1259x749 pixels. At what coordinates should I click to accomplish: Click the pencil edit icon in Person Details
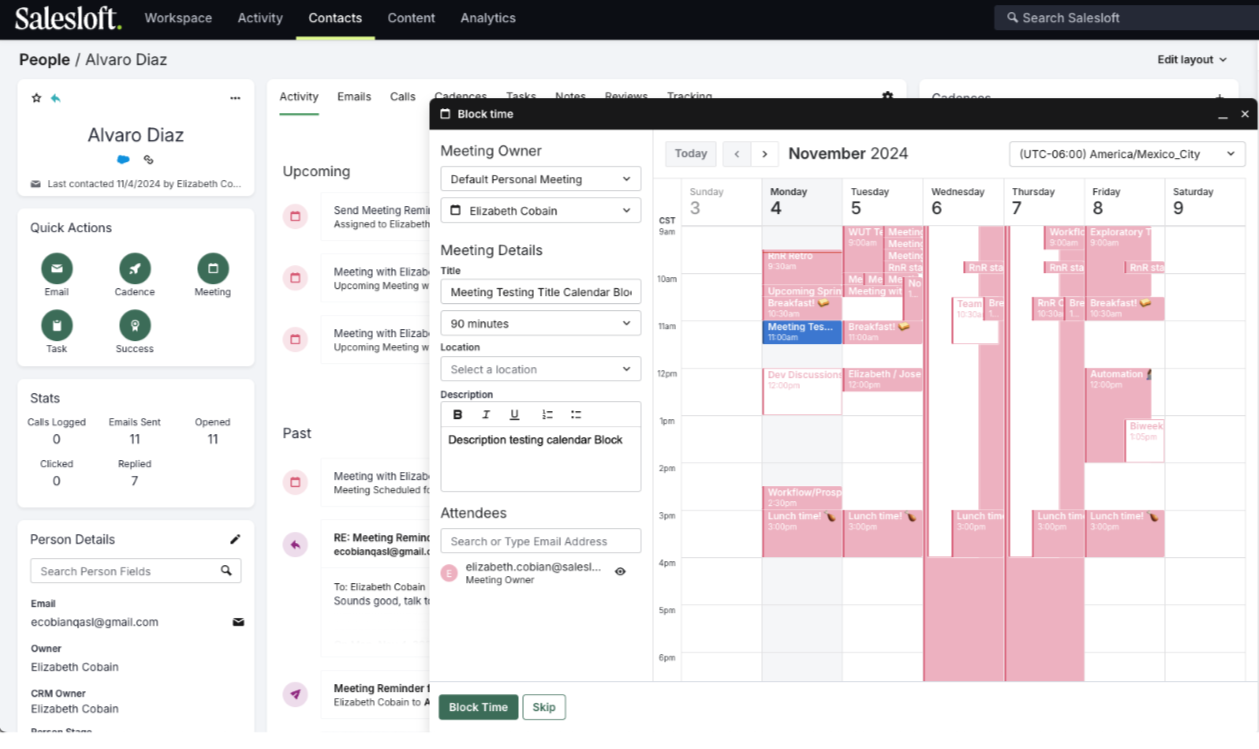point(235,539)
